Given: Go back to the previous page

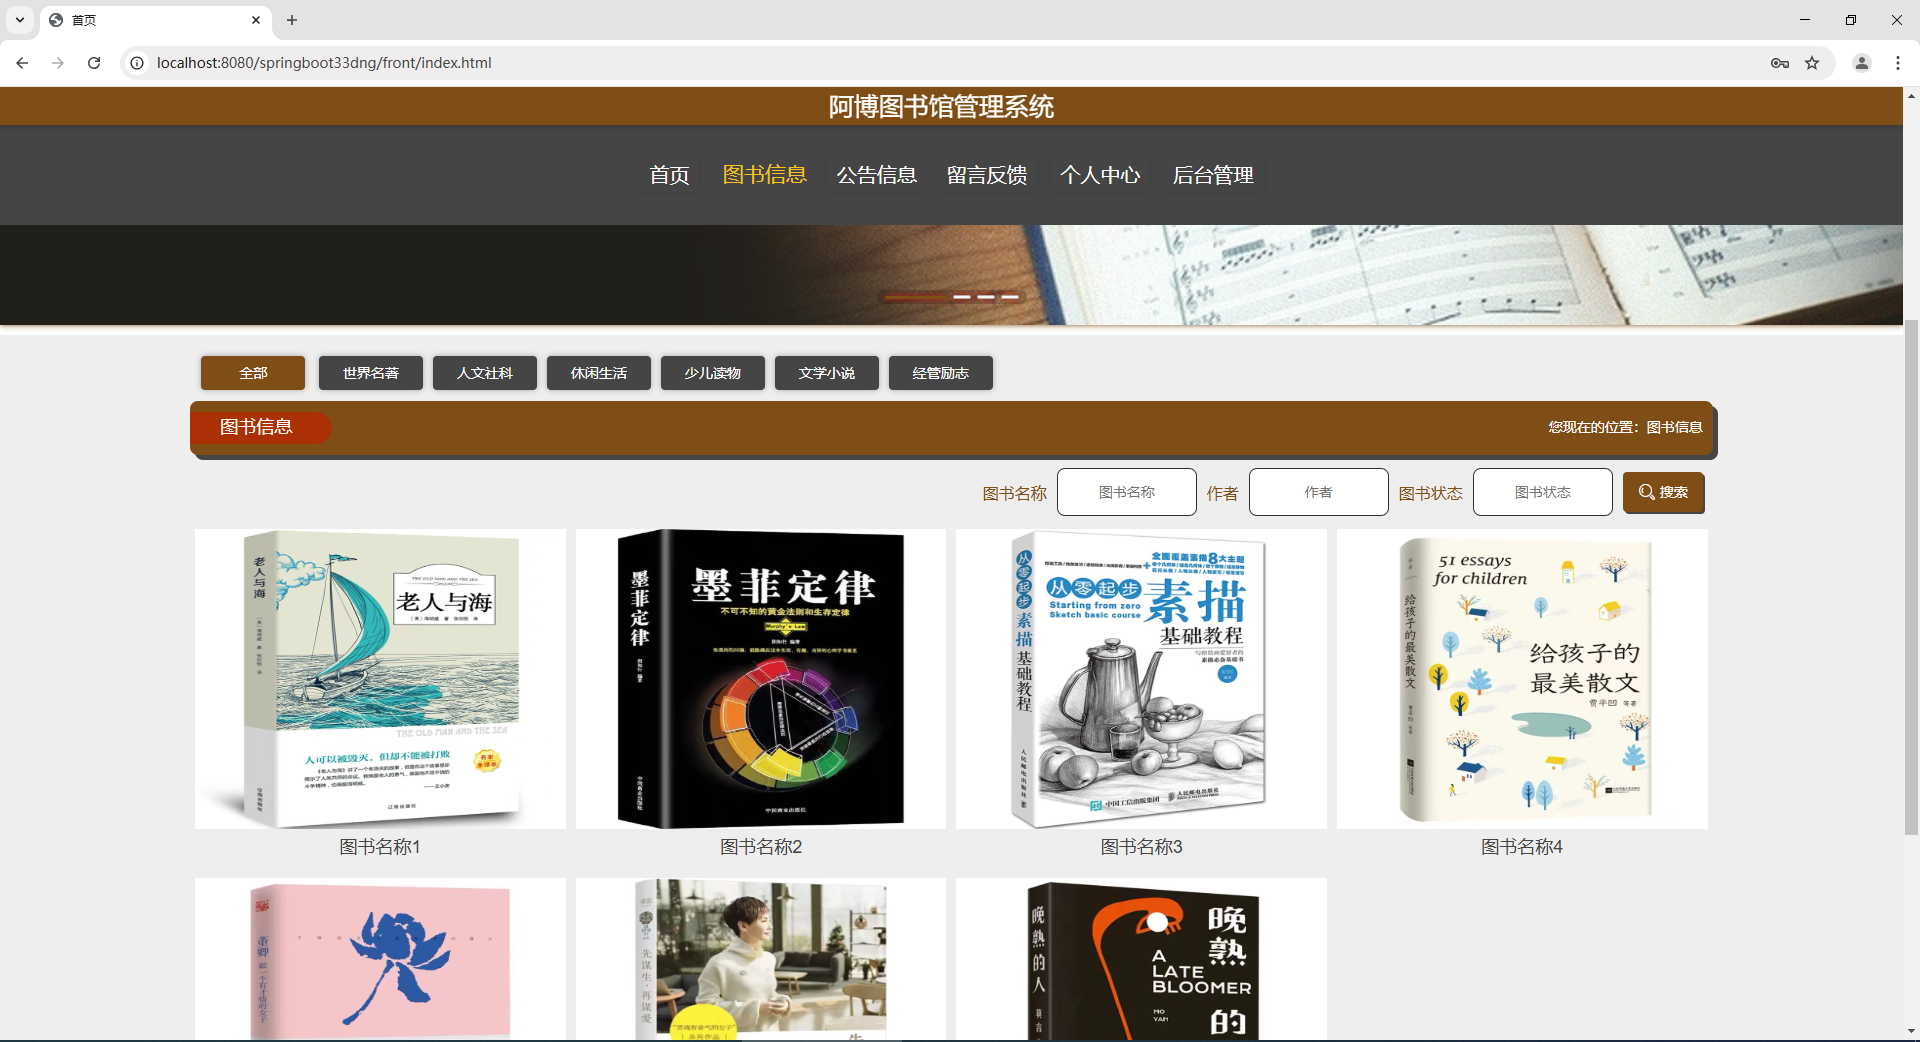Looking at the screenshot, I should click(x=22, y=63).
